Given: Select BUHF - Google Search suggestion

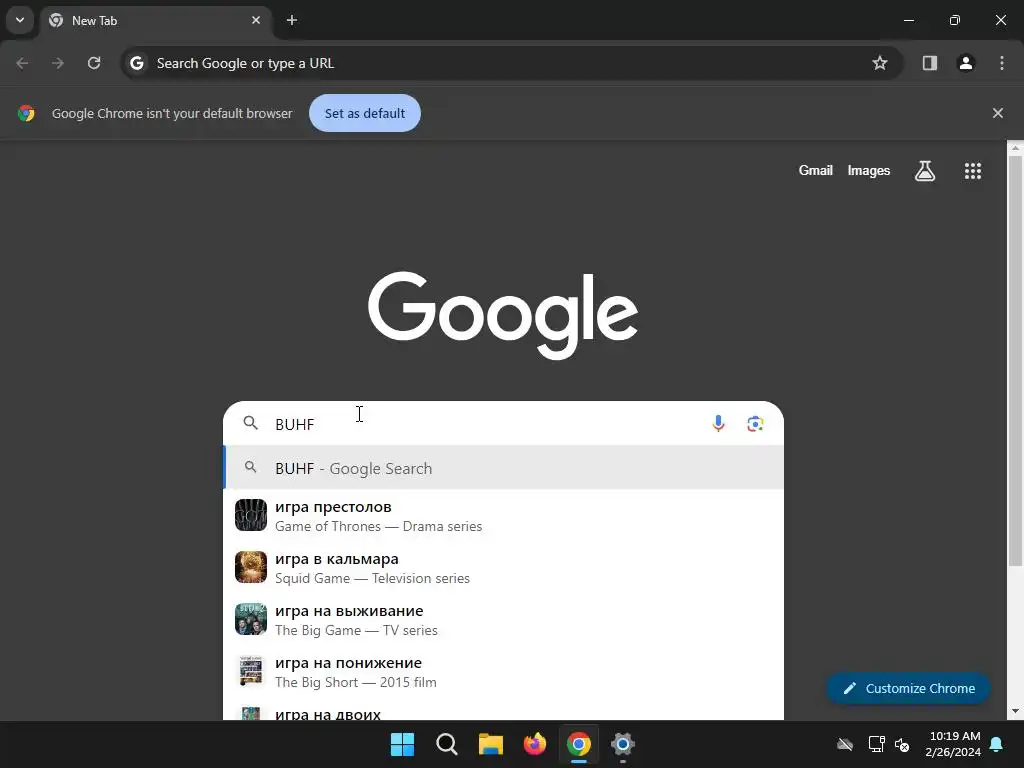Looking at the screenshot, I should [504, 468].
